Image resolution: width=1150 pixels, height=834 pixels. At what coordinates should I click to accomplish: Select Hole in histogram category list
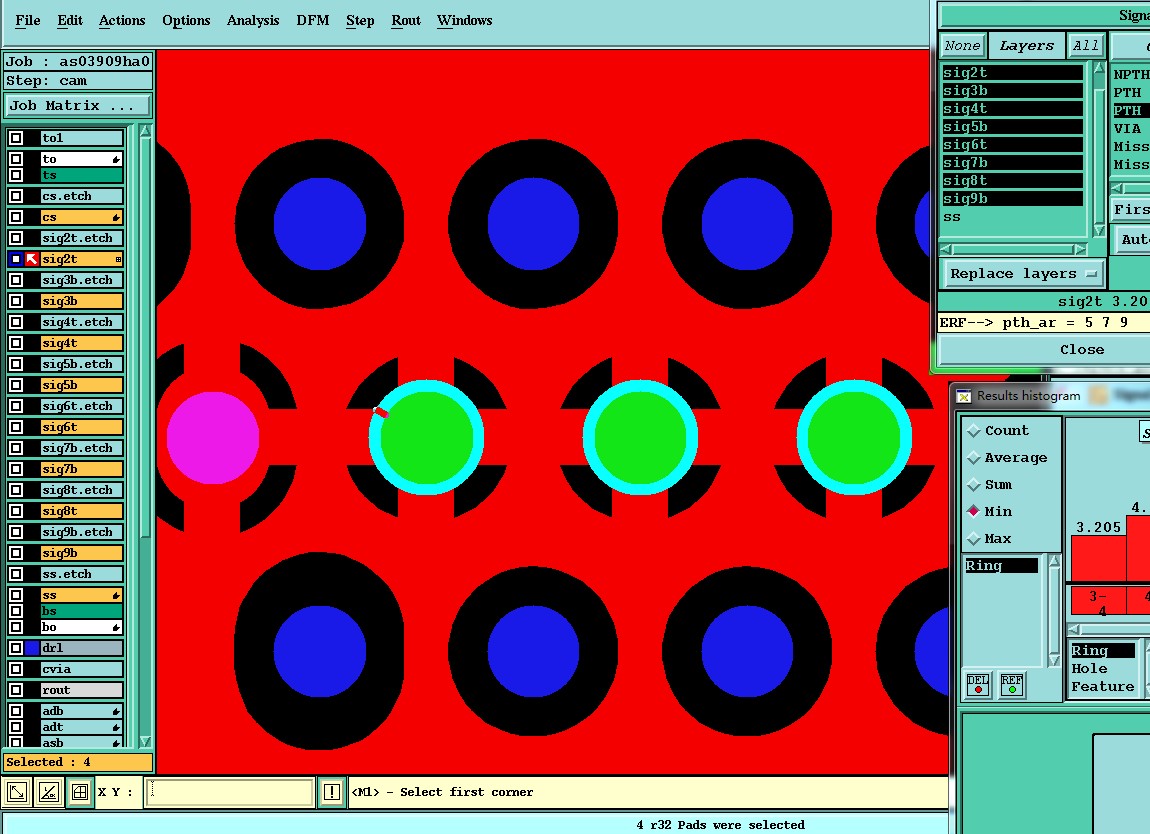pyautogui.click(x=1089, y=669)
